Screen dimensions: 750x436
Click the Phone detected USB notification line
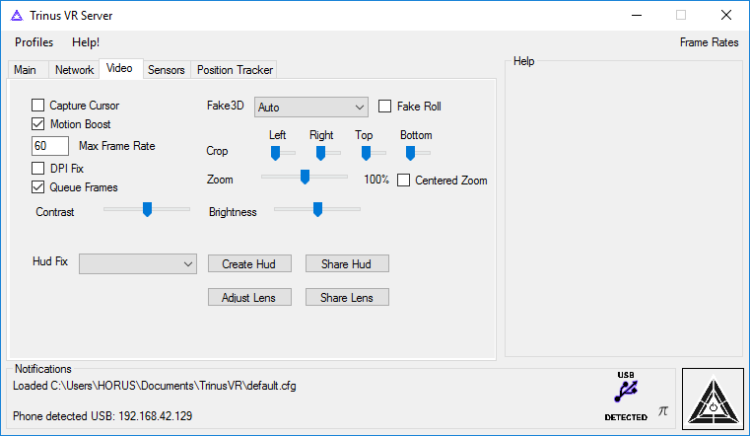point(102,416)
